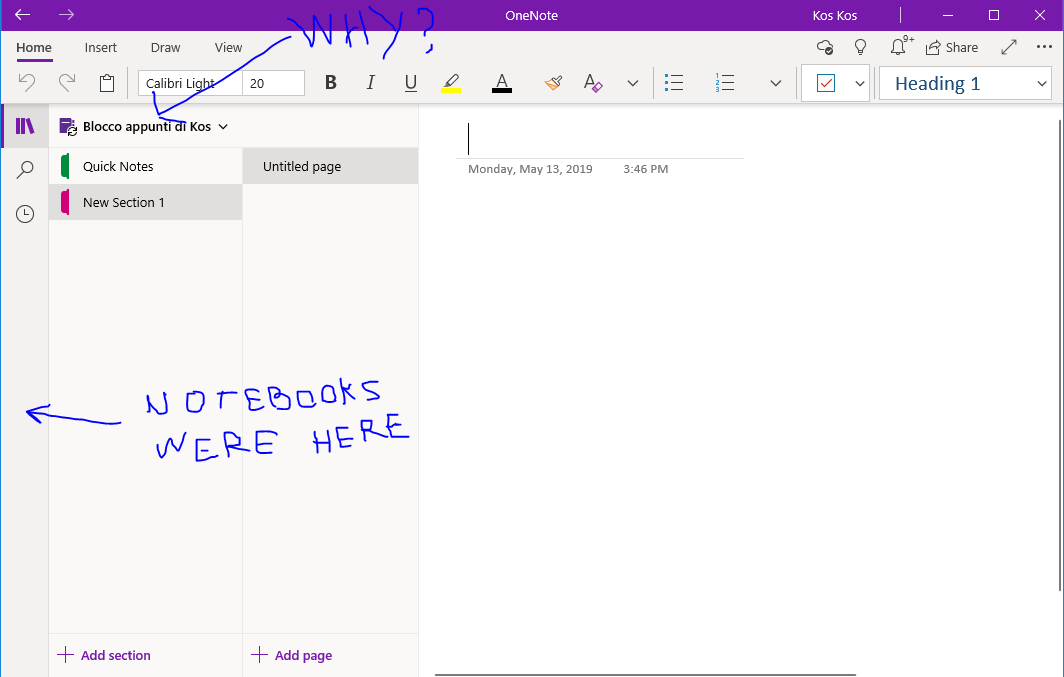1064x677 pixels.
Task: Open notifications via the bell icon
Action: (898, 47)
